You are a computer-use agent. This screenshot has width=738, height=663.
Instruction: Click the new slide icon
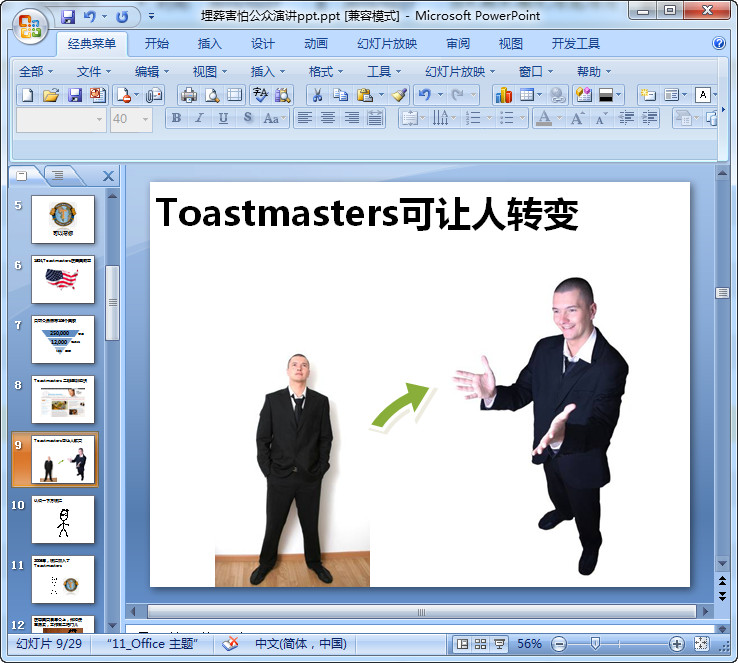(648, 95)
